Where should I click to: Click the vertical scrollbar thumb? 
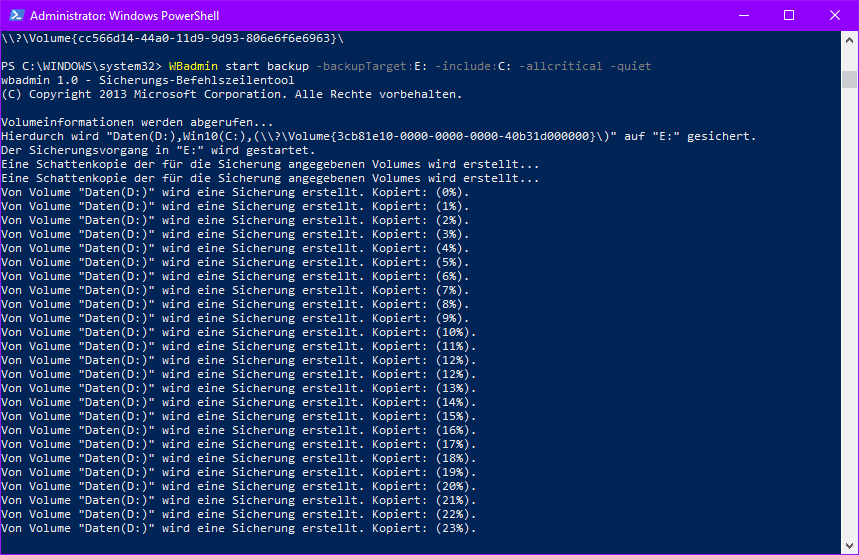click(849, 79)
